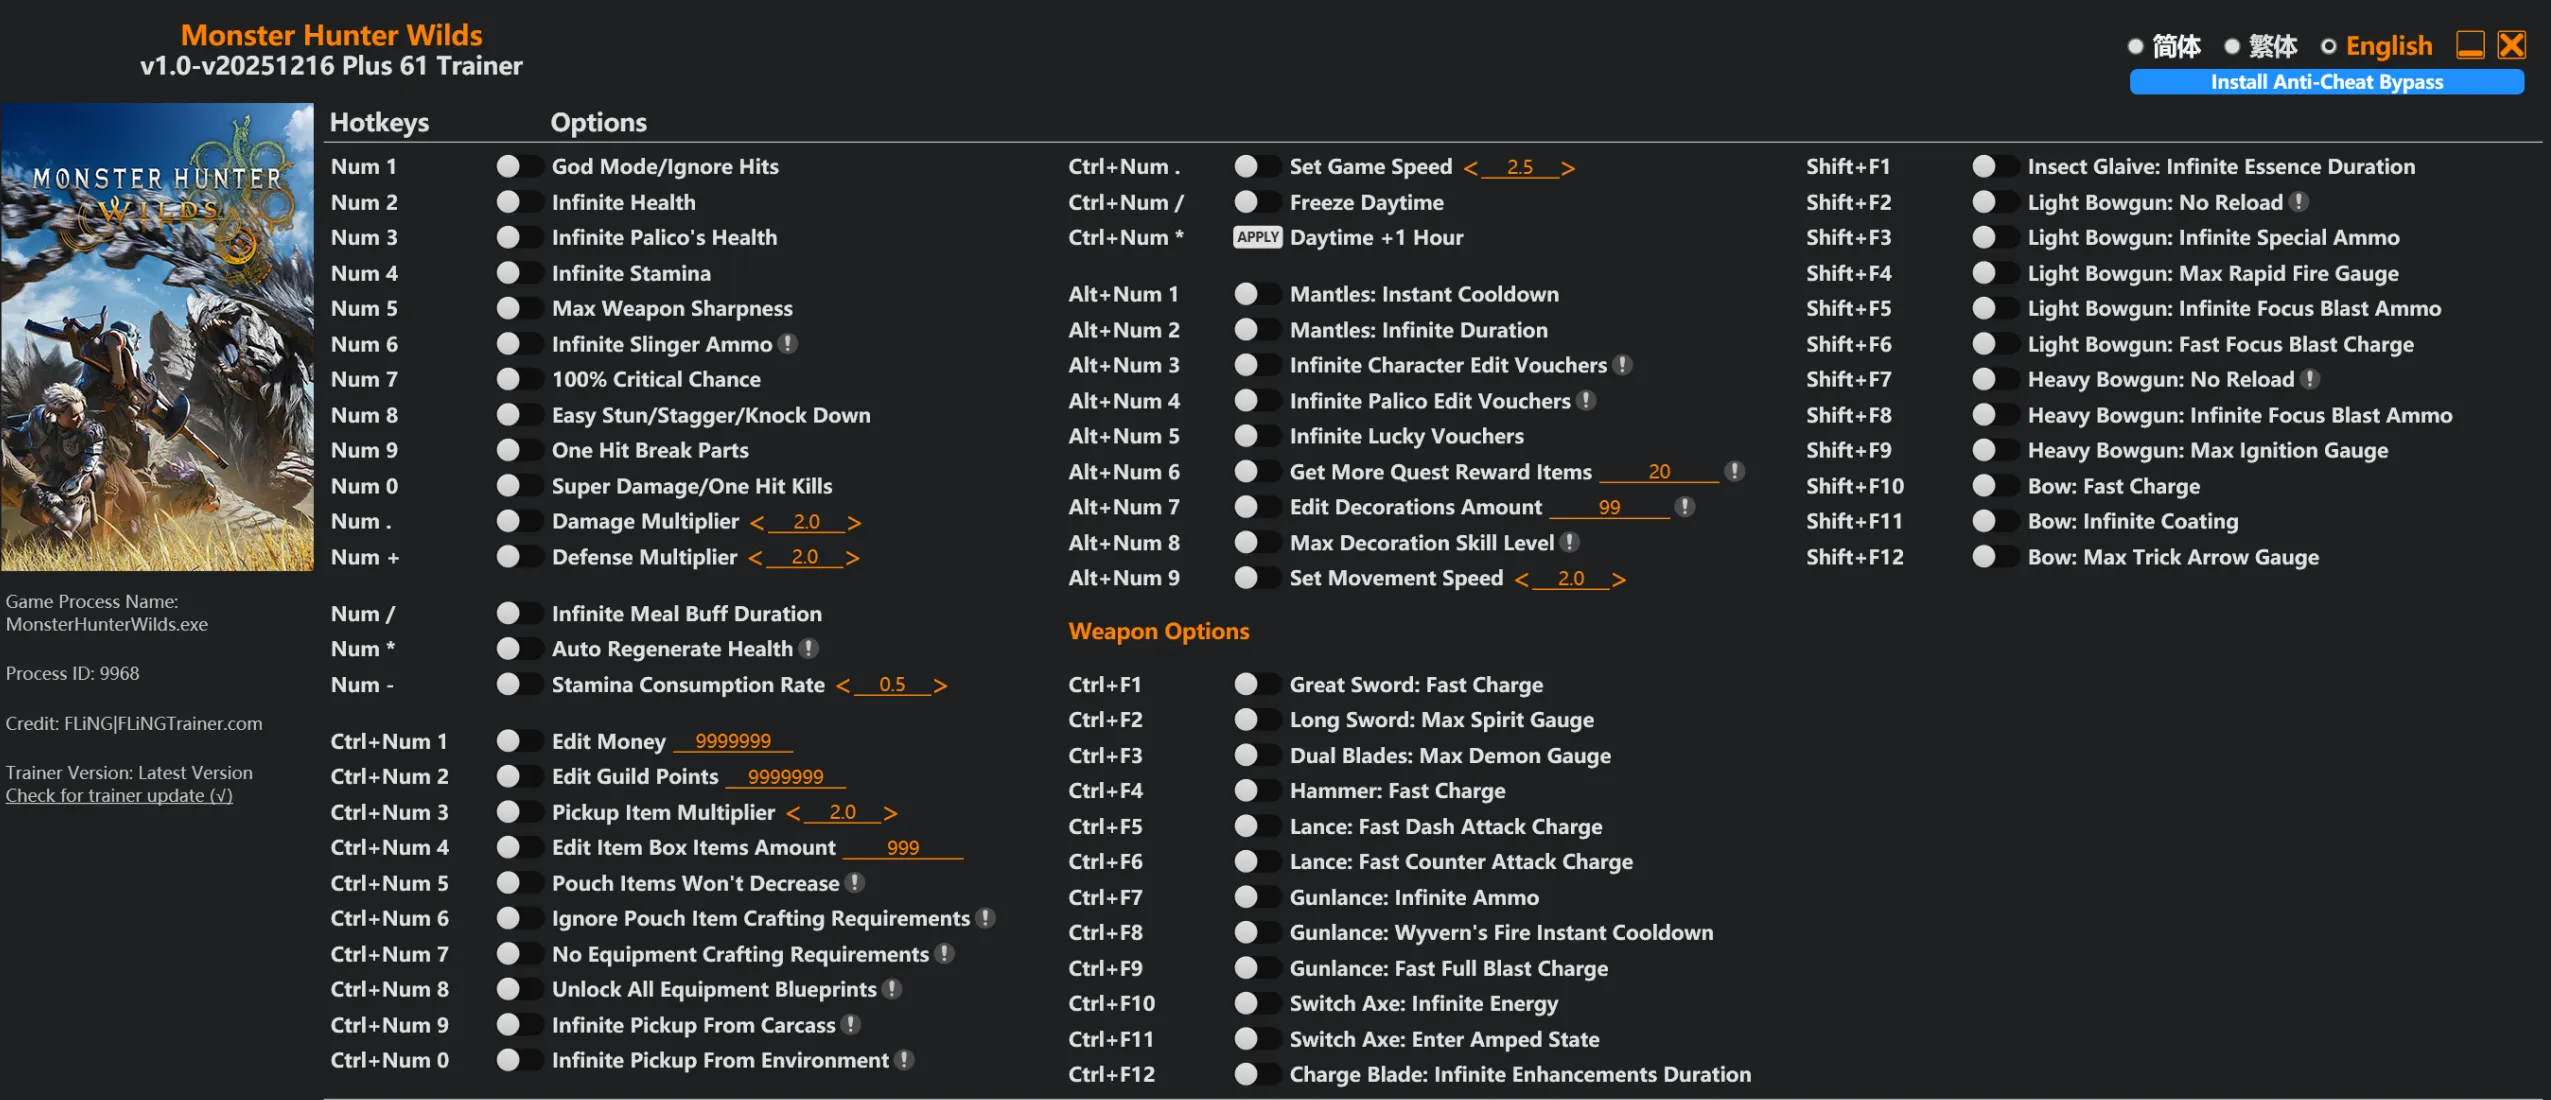Open Check for trainer update link

point(119,796)
